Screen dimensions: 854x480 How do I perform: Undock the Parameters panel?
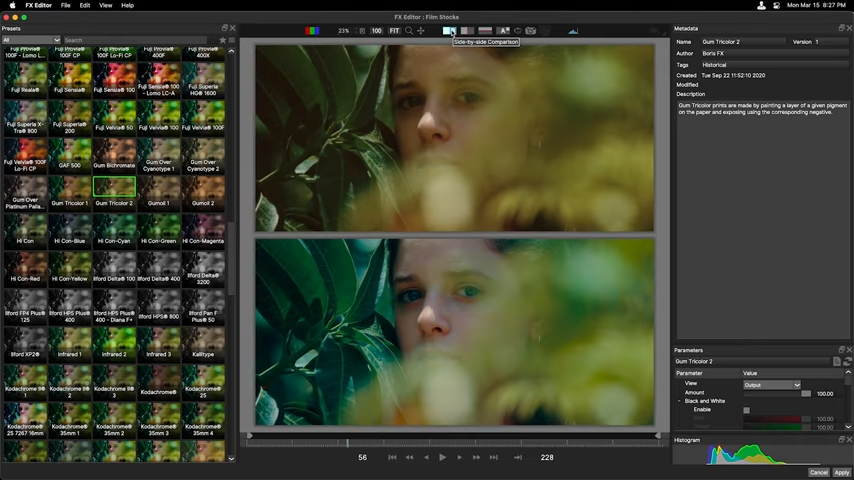(x=841, y=350)
